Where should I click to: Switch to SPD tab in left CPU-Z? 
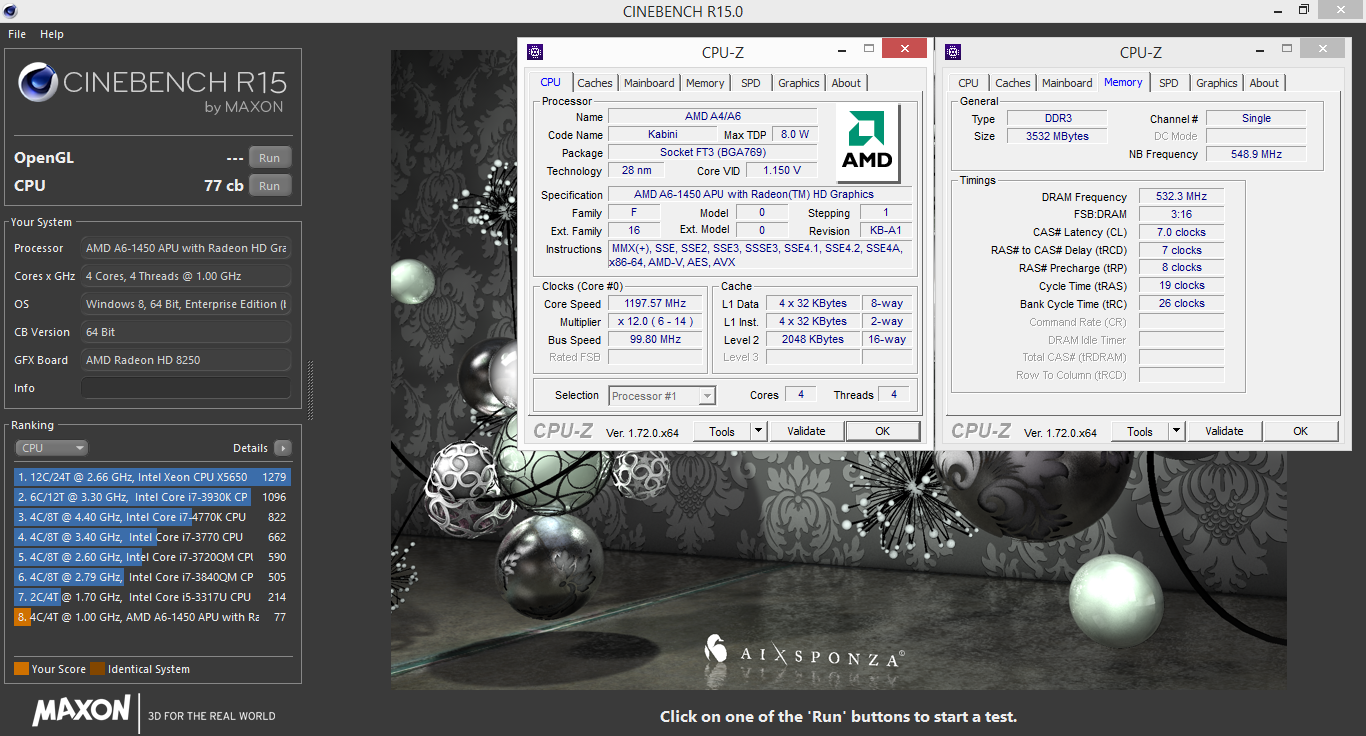pyautogui.click(x=750, y=83)
